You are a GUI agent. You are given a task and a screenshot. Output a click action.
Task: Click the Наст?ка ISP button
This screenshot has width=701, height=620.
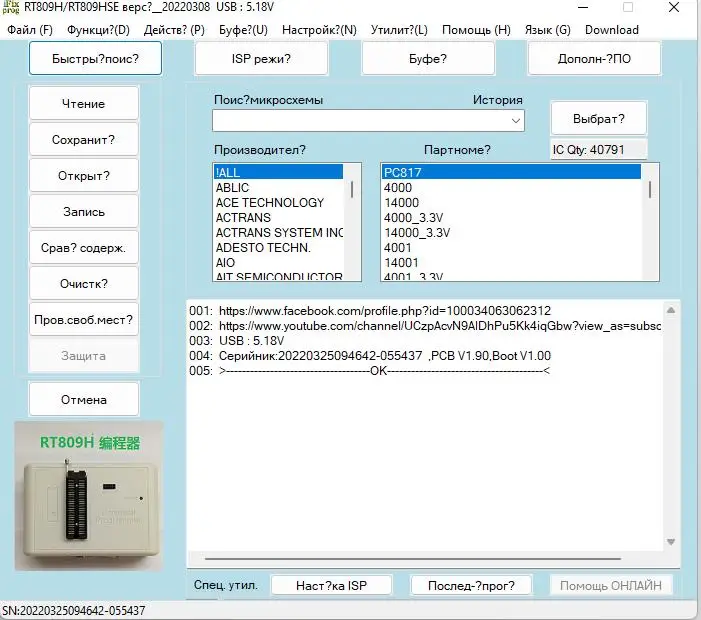[331, 585]
